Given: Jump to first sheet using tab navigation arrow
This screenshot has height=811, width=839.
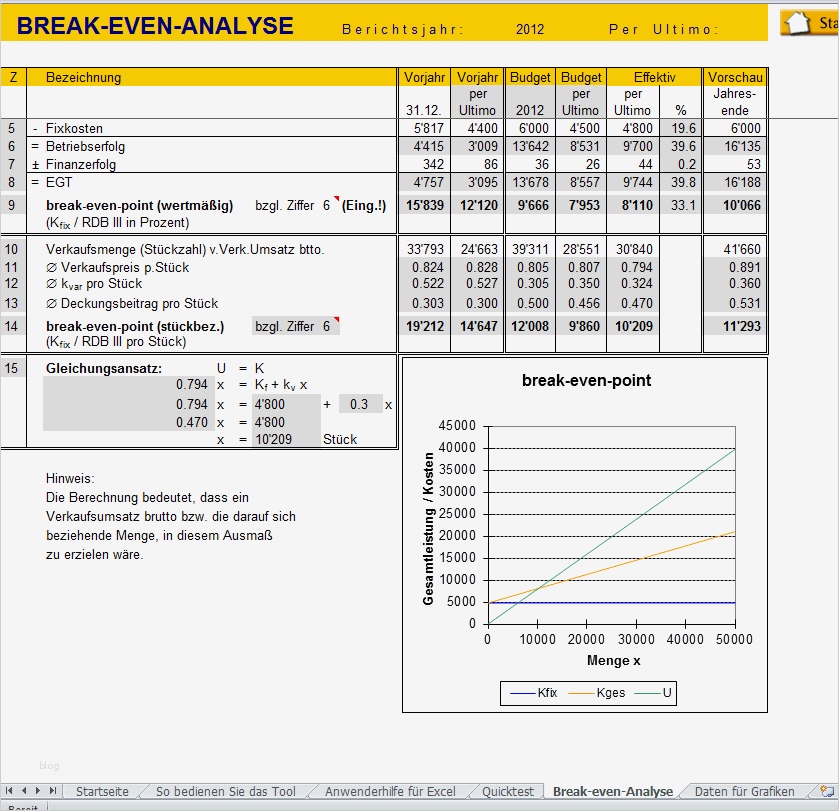Looking at the screenshot, I should pos(9,790).
